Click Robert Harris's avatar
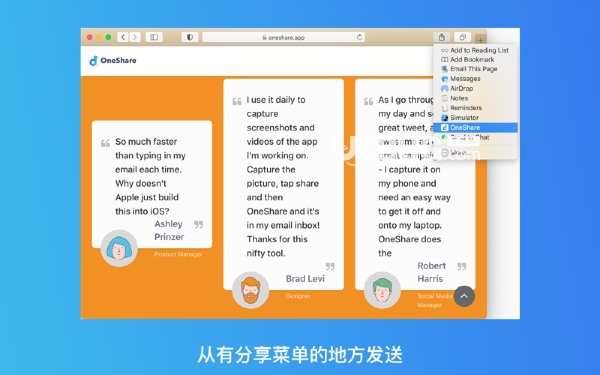This screenshot has width=600, height=375. (382, 290)
